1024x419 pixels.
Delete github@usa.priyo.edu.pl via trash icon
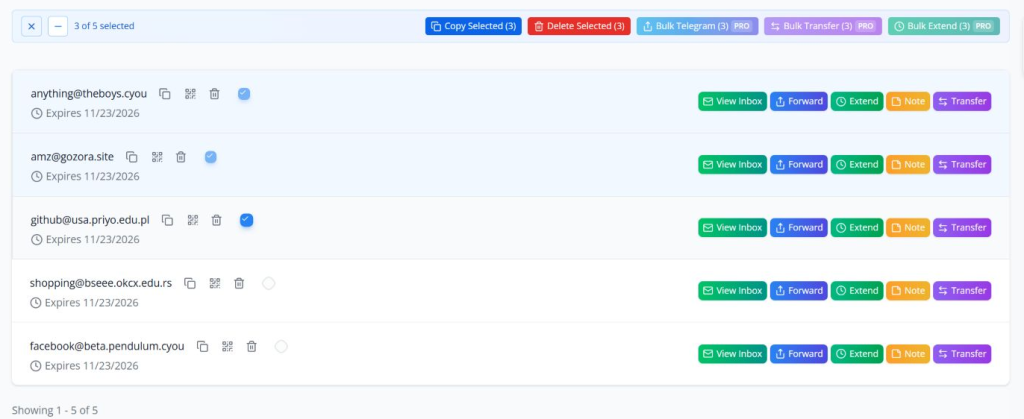click(217, 221)
